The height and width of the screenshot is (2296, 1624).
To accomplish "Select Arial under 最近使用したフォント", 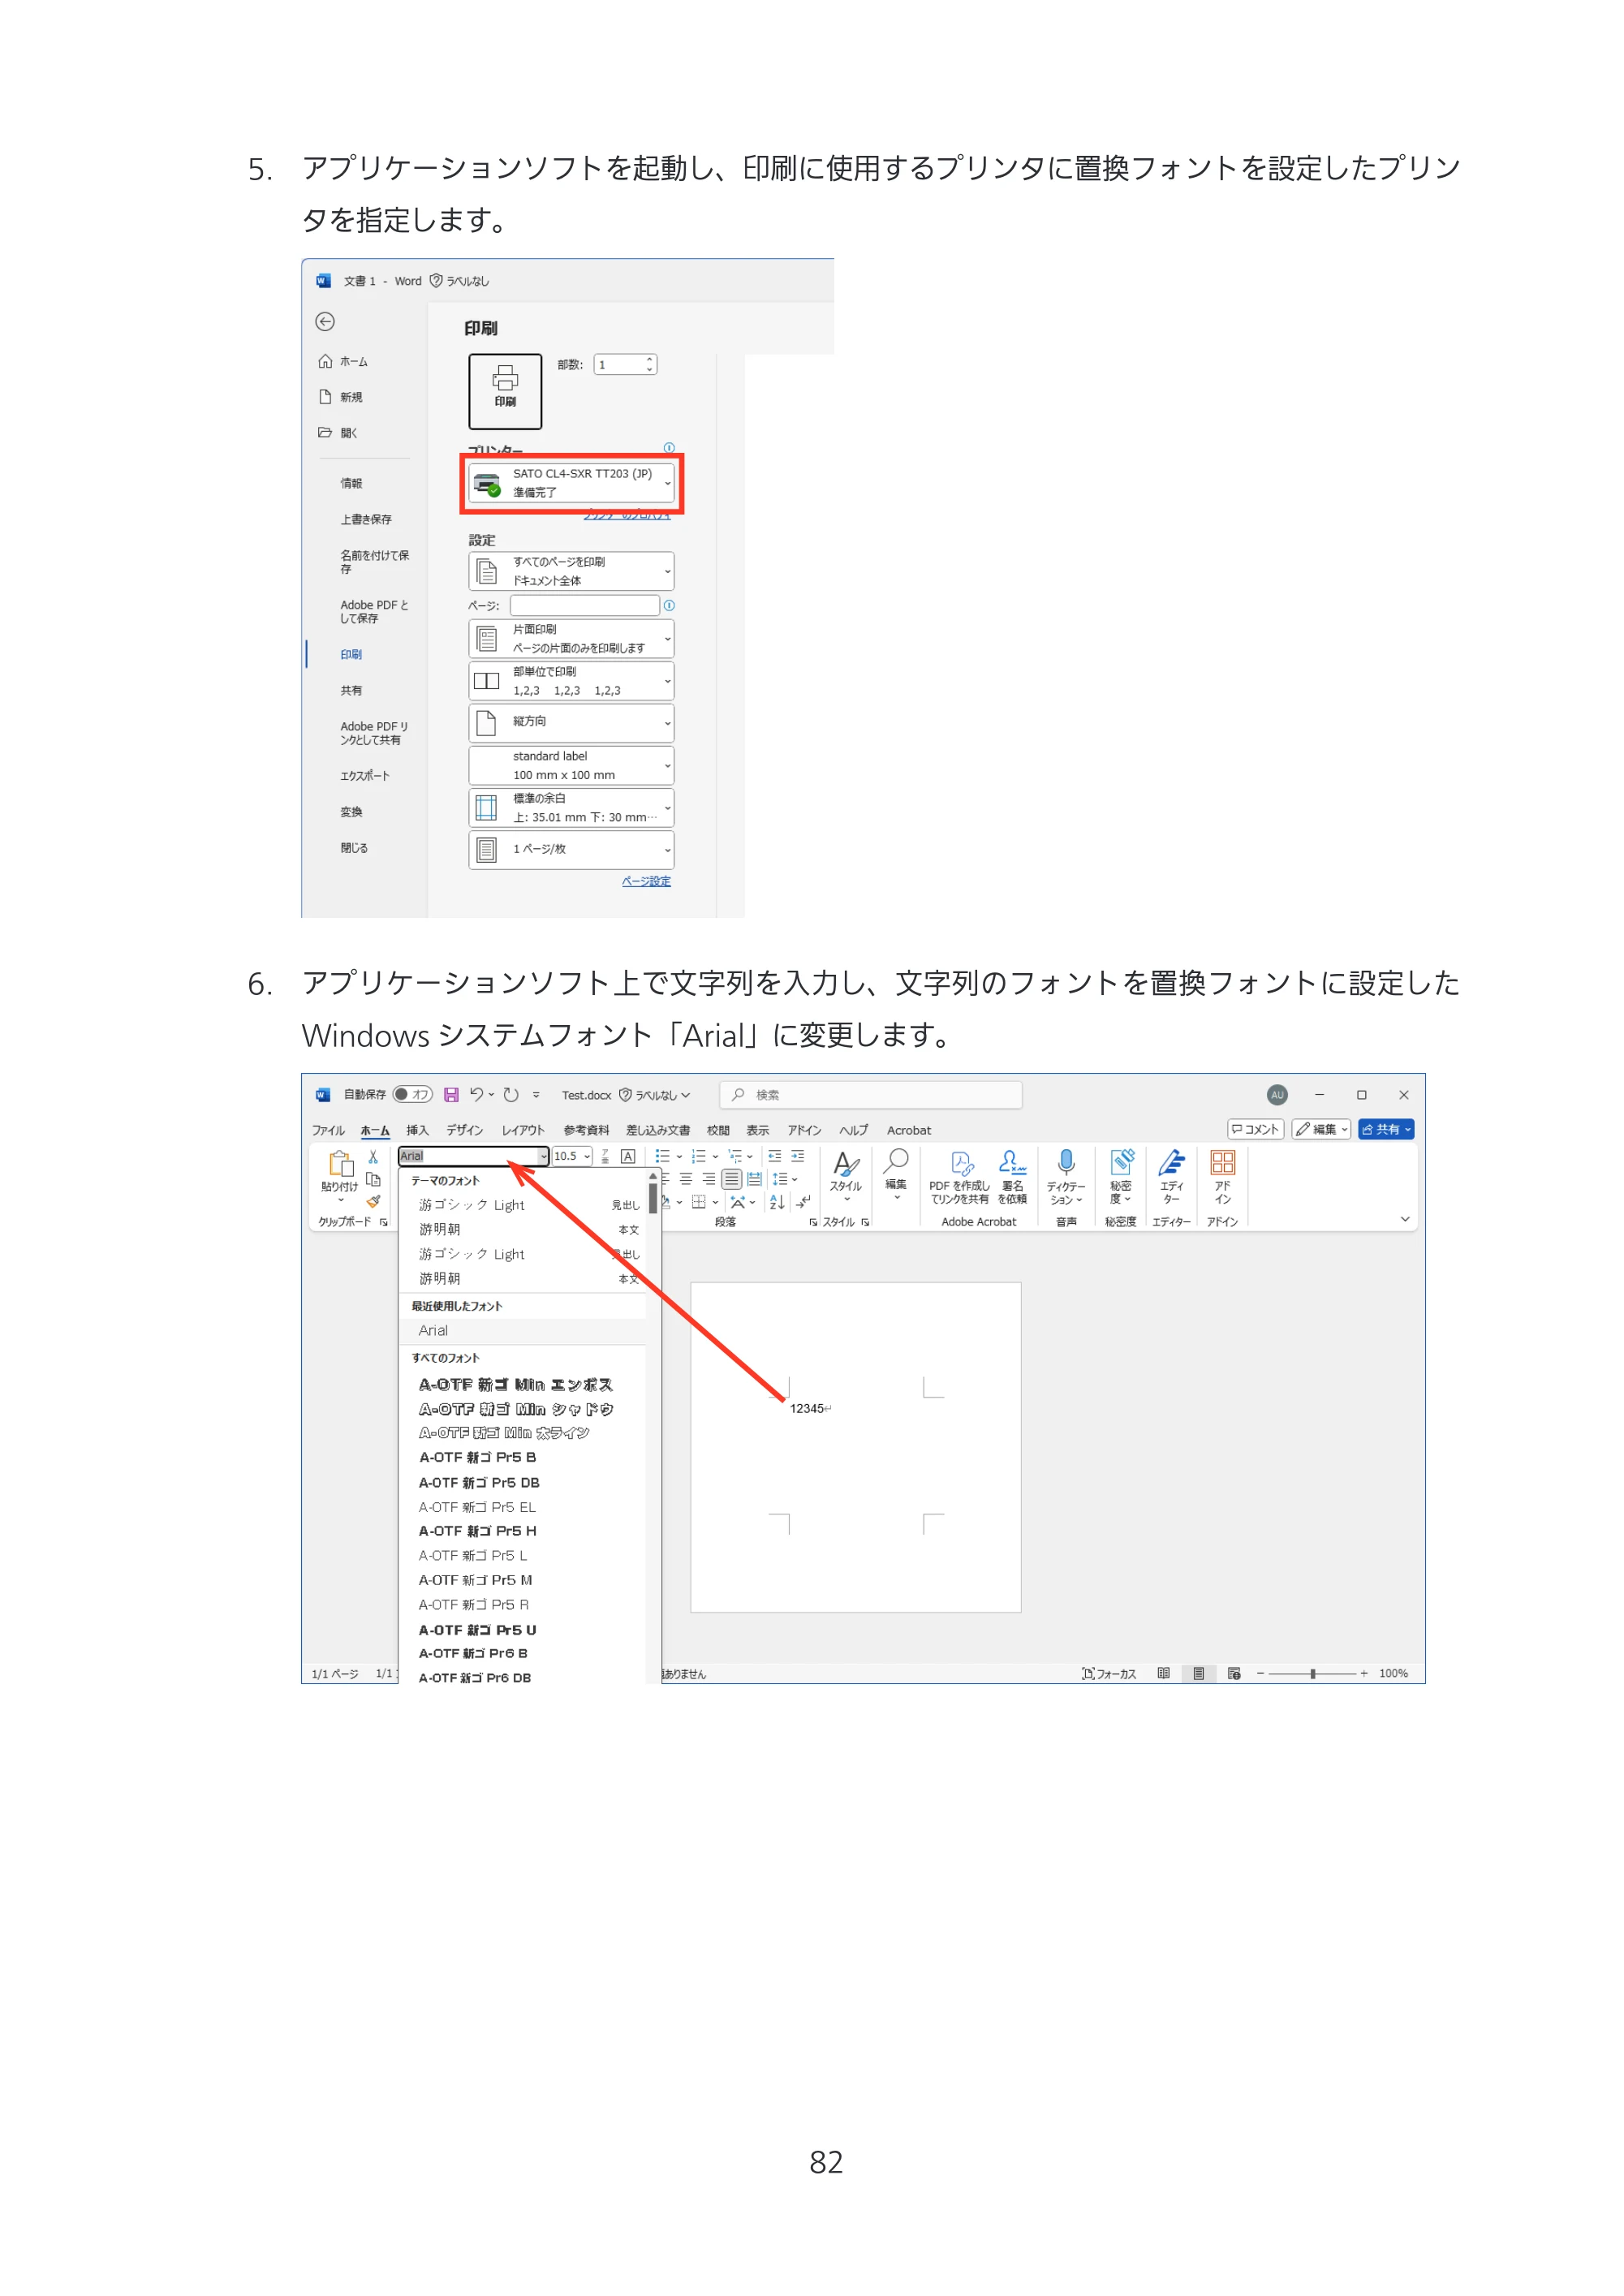I will [522, 1331].
